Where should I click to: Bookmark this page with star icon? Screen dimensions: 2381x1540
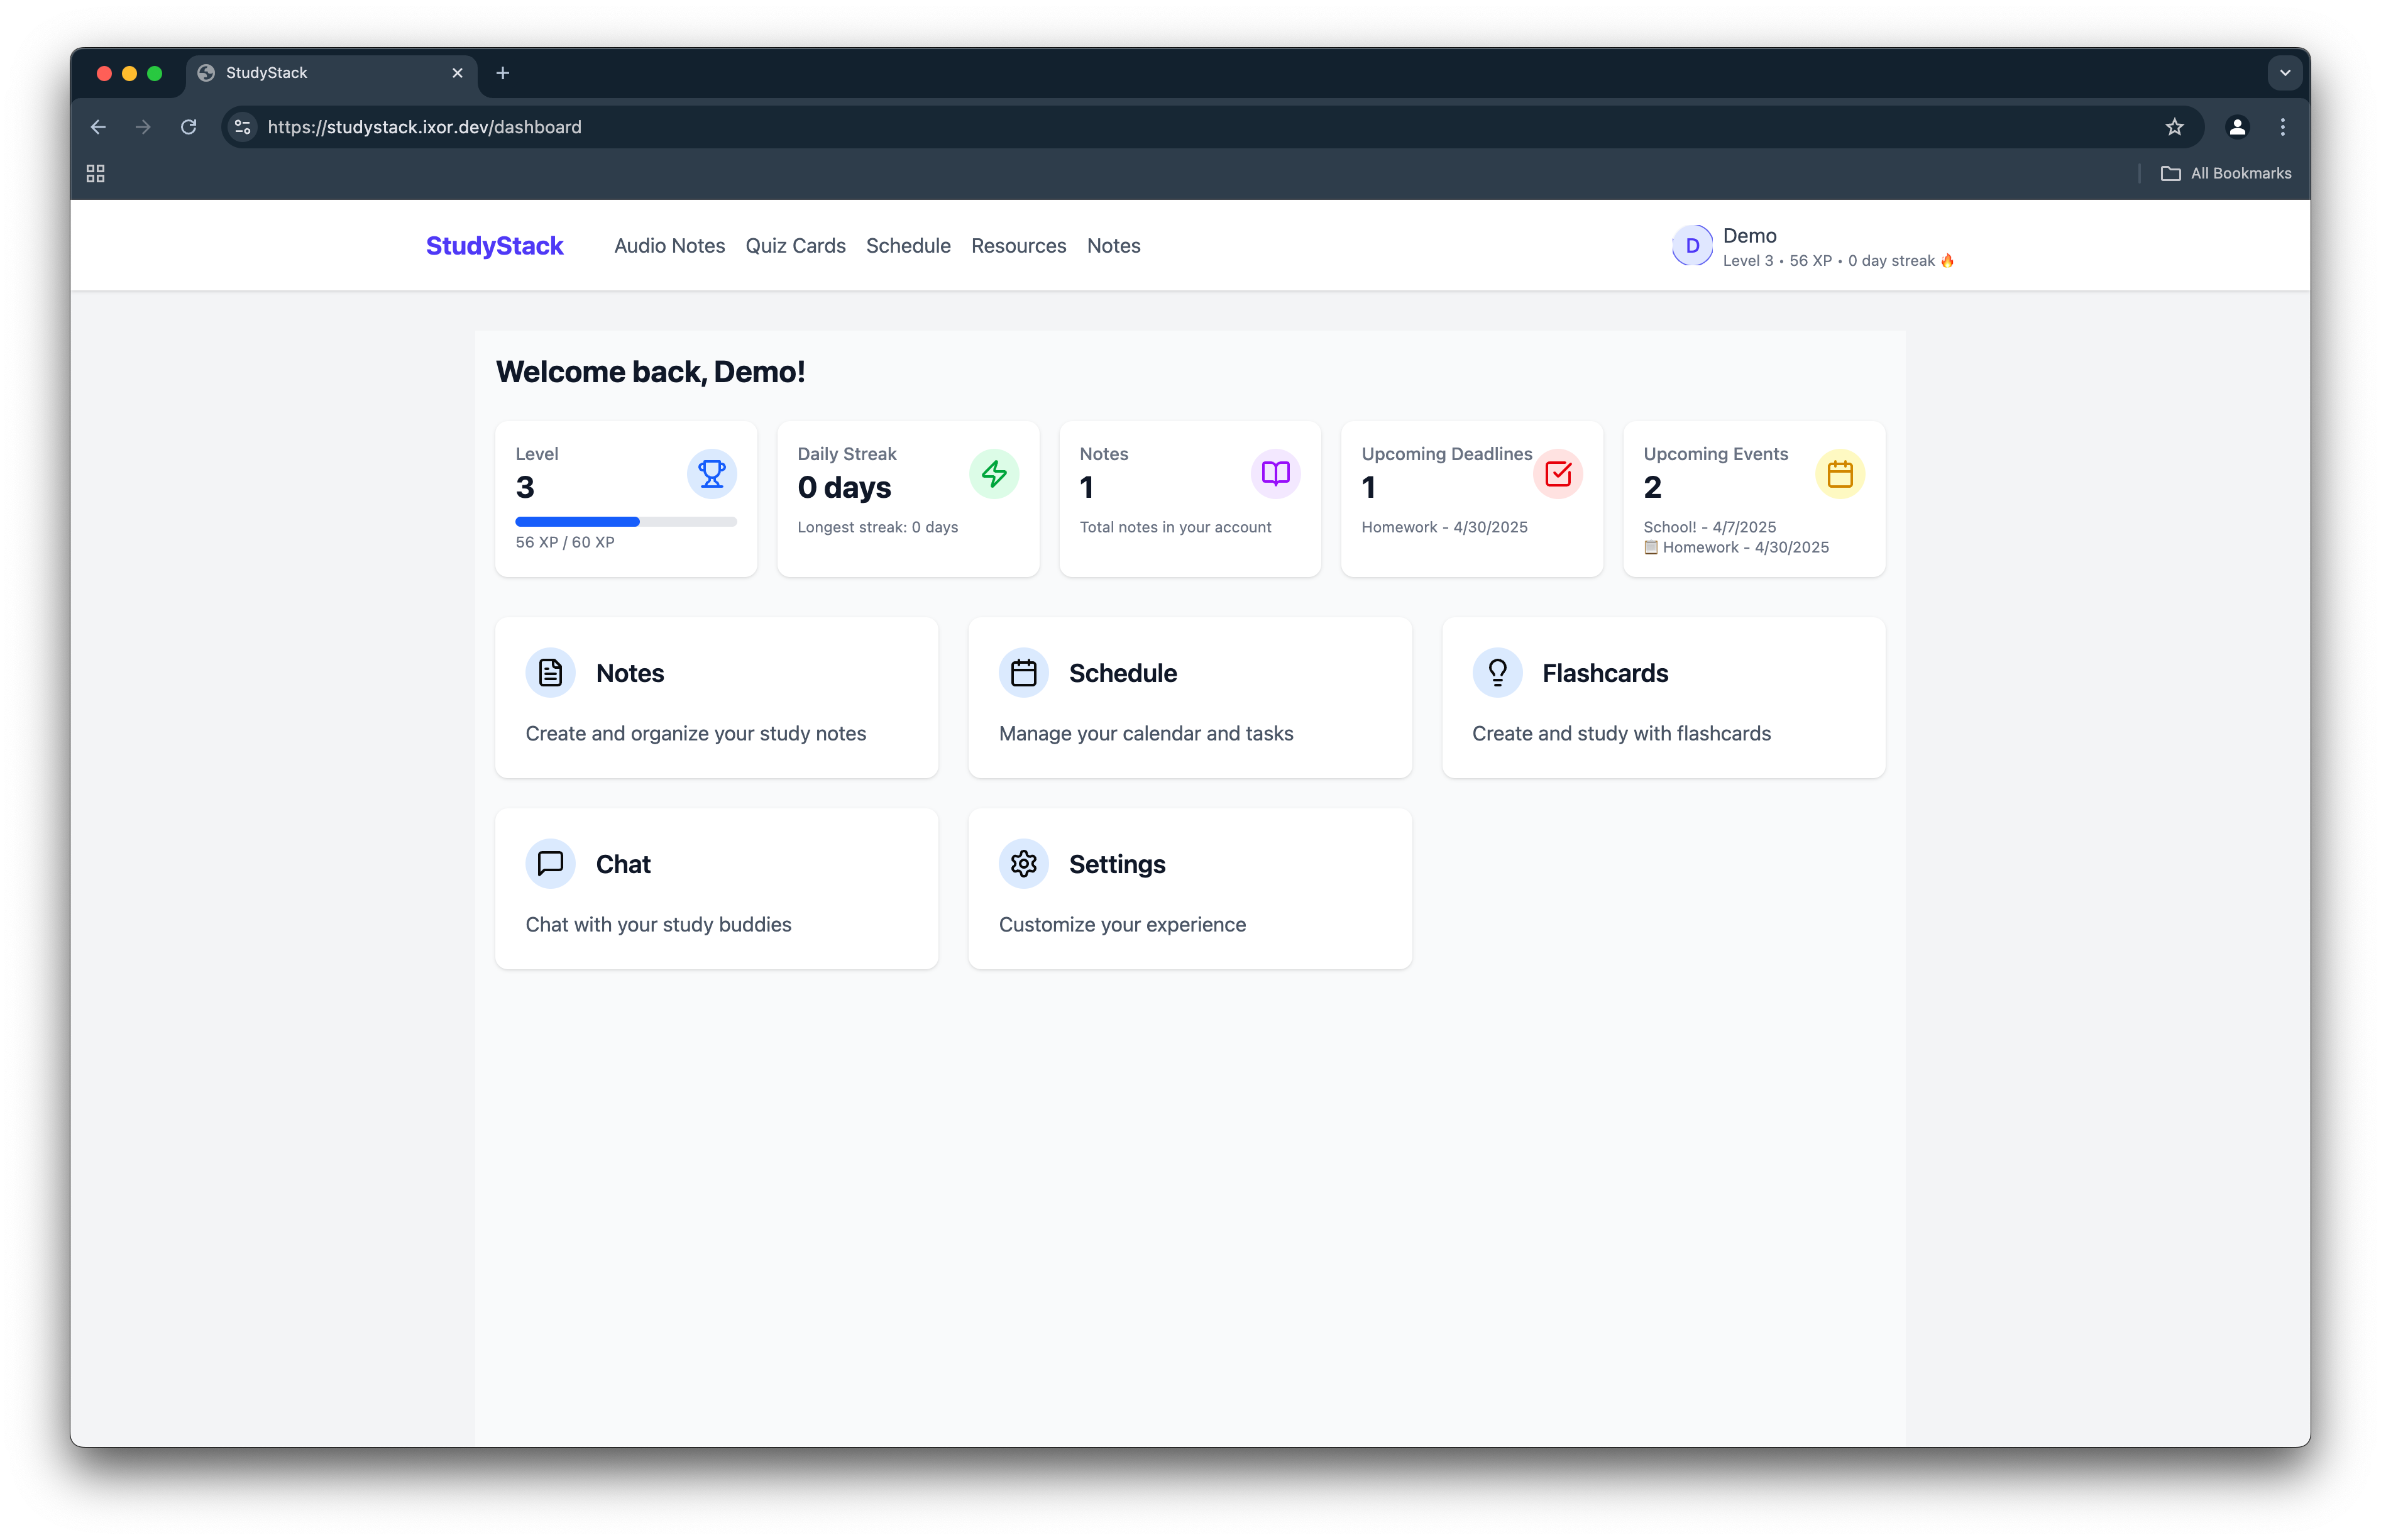2174,127
